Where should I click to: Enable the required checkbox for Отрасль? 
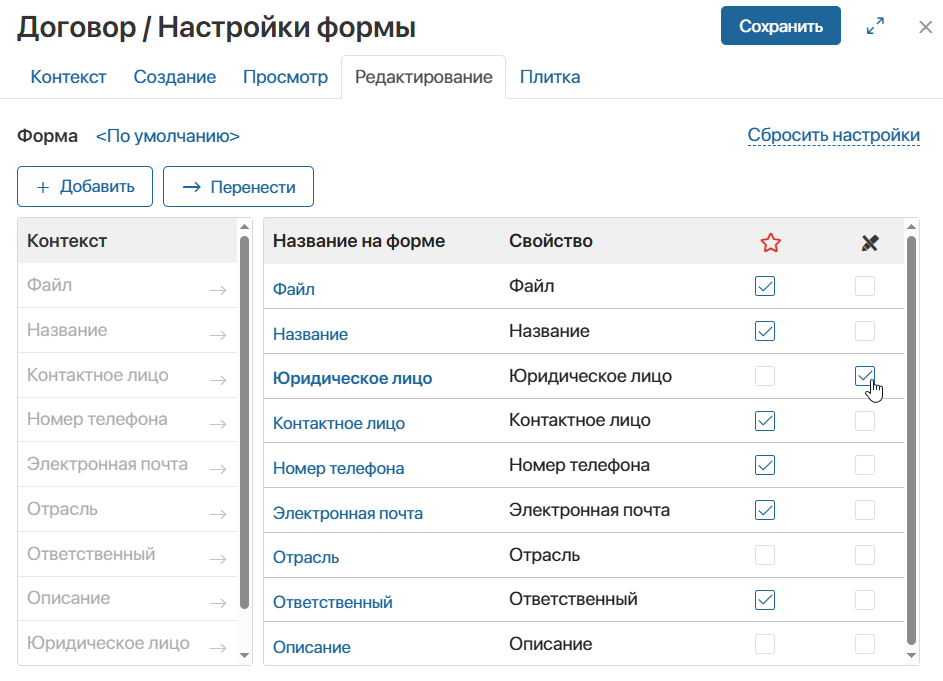coord(764,555)
